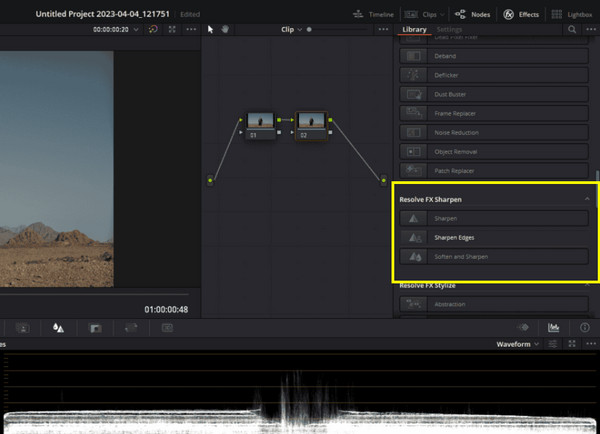Open the Clips dropdown arrow
Viewport: 600px width, 434px height.
coord(442,15)
